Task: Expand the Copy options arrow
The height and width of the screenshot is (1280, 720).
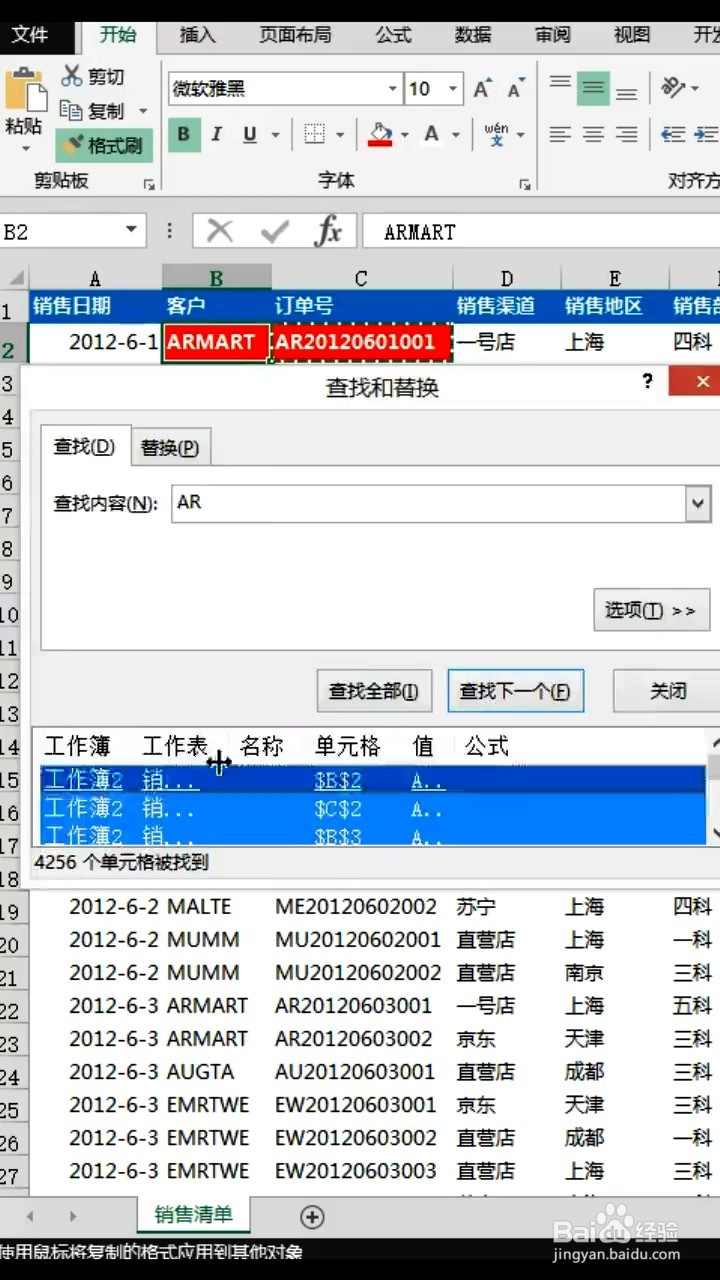Action: click(143, 111)
